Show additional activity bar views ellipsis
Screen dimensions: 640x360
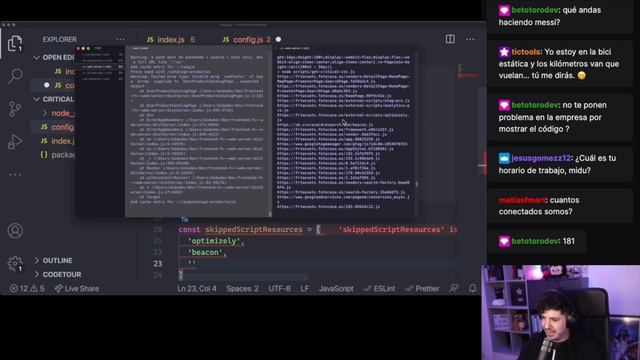pos(15,175)
